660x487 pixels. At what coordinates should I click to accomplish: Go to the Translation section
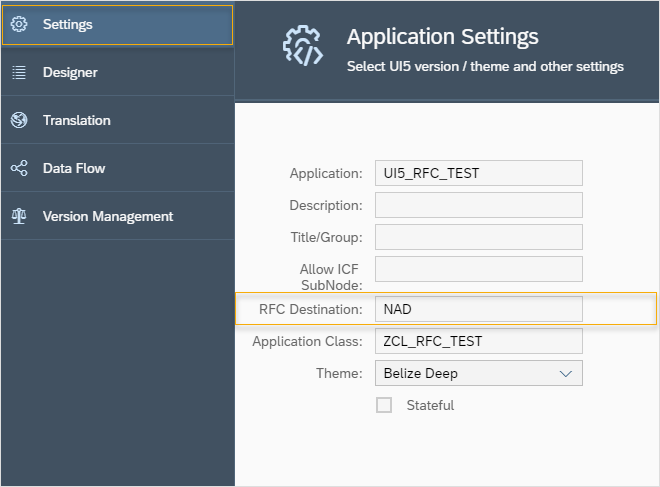click(x=117, y=120)
